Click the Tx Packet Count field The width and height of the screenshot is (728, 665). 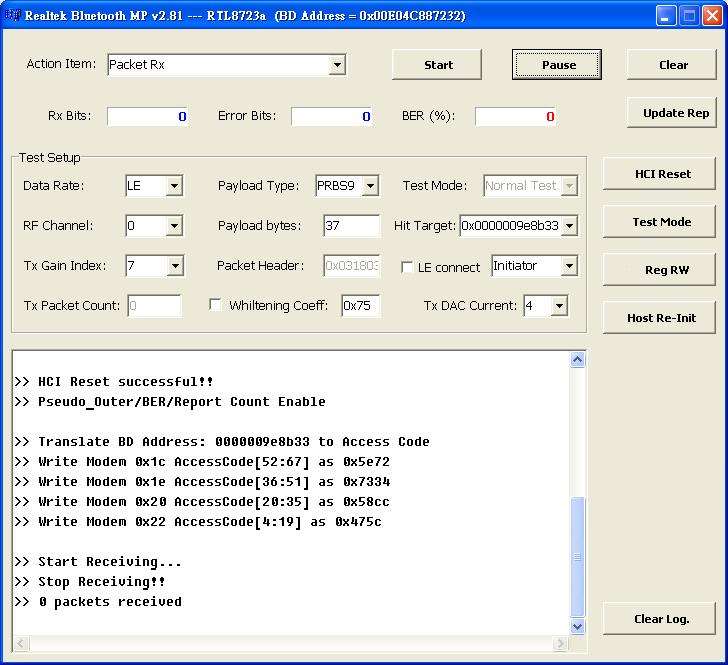(154, 306)
